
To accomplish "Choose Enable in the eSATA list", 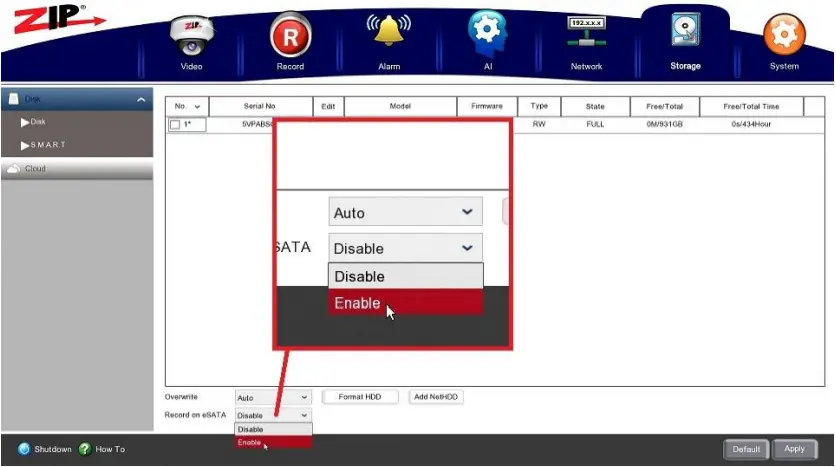I will pyautogui.click(x=273, y=442).
